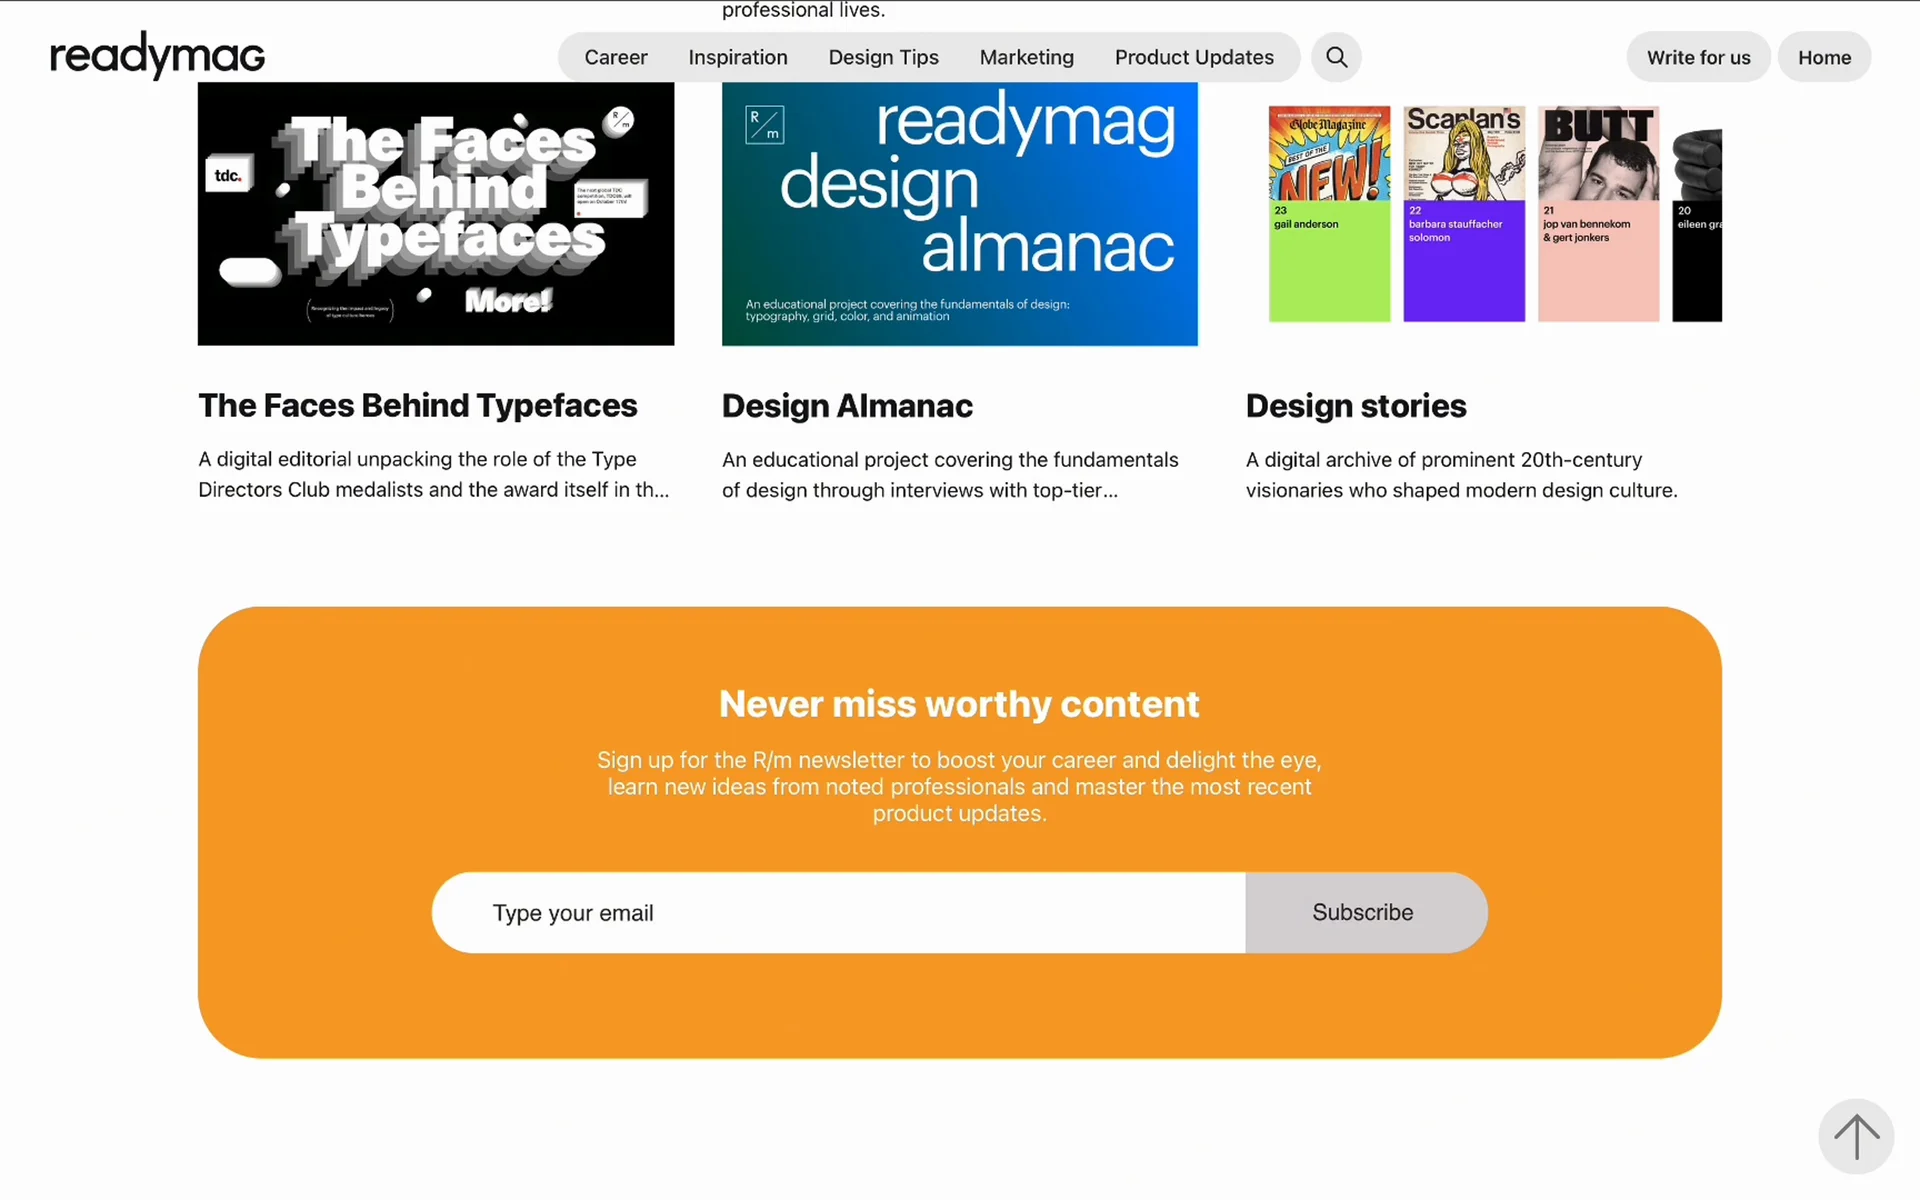Click the tdc. badge on typefaces image

click(x=229, y=175)
